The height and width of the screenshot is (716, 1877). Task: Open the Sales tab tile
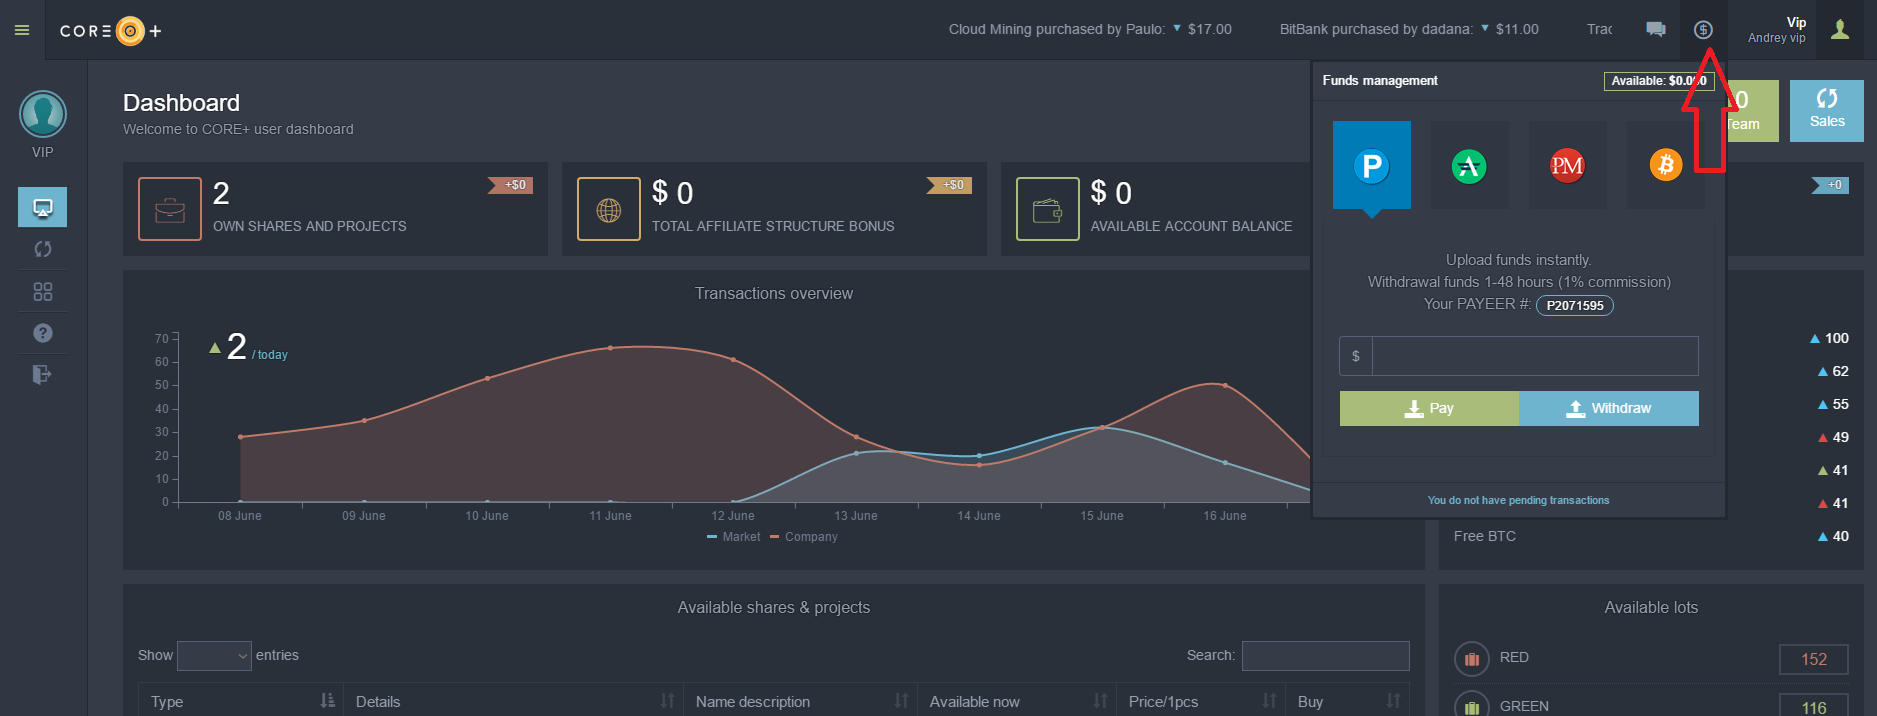(x=1826, y=110)
